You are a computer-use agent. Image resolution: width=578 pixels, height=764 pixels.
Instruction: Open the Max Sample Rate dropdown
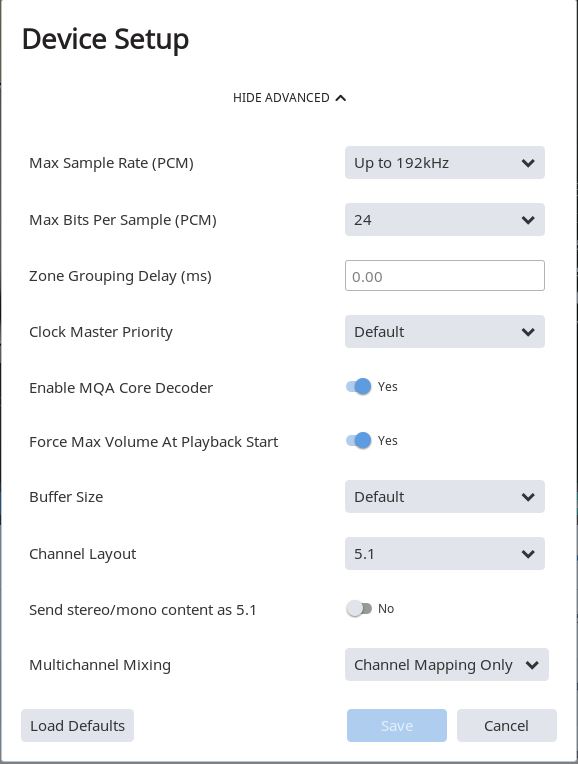pos(444,163)
